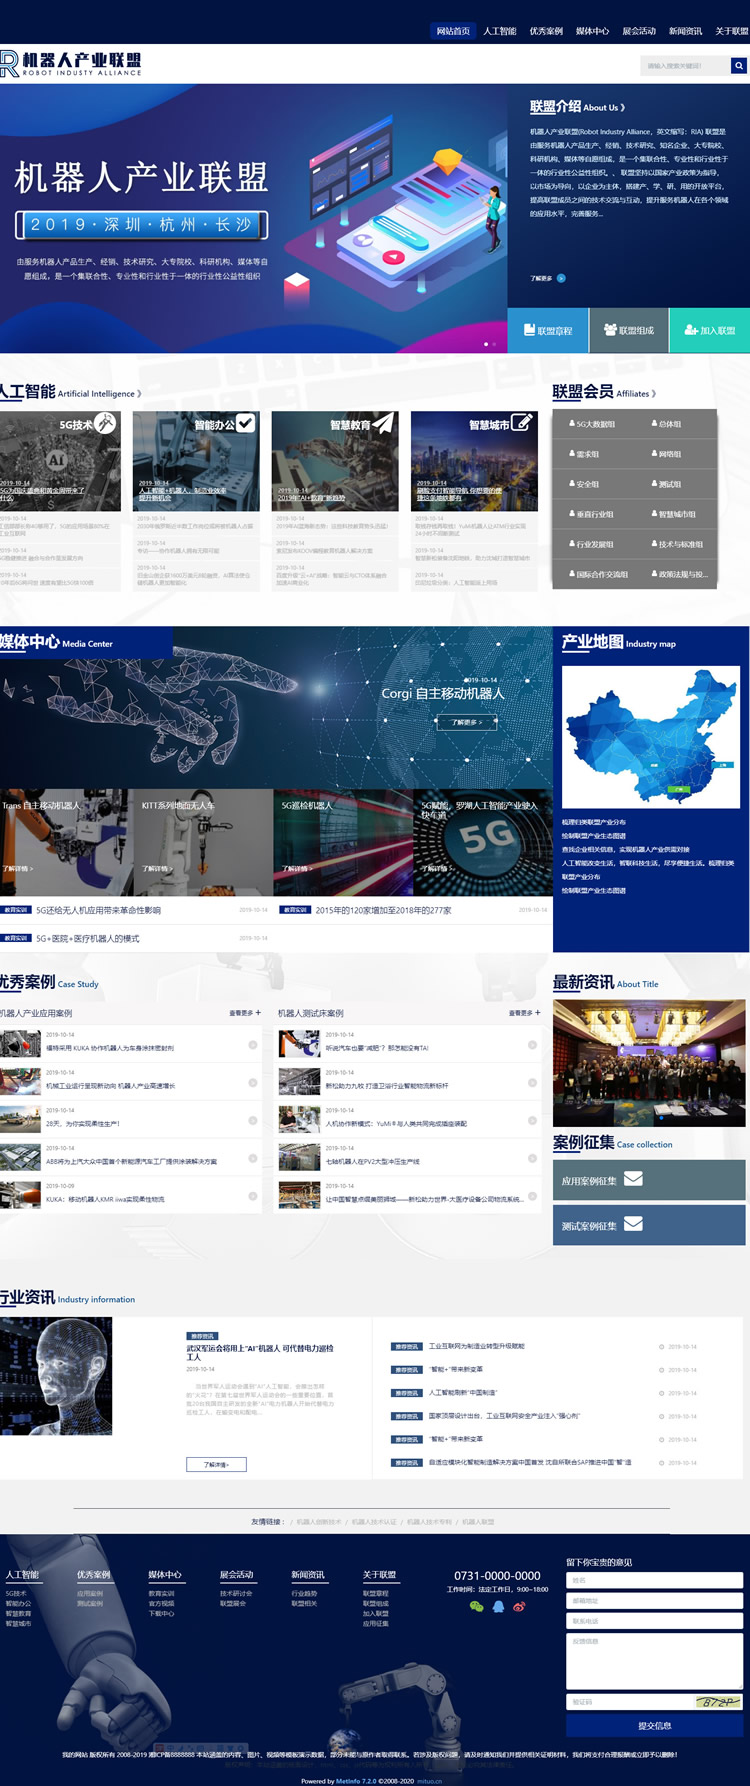The image size is (750, 1786).
Task: Click the 提交信息 submit button
Action: [x=655, y=1725]
